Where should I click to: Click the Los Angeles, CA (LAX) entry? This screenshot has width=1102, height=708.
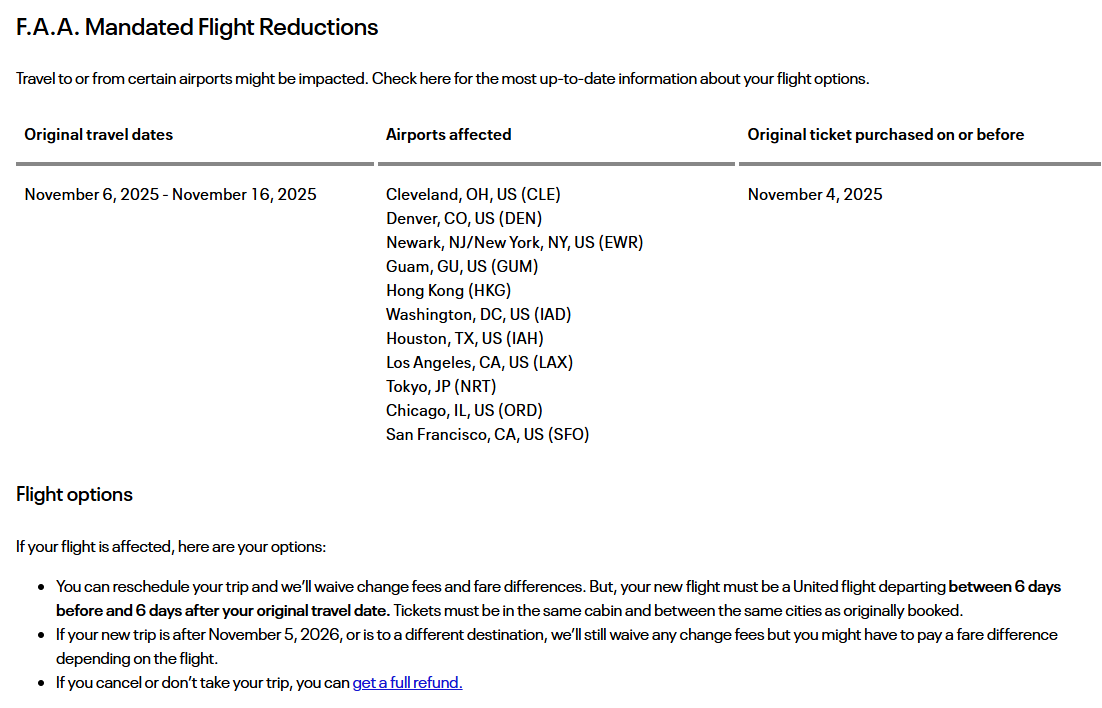point(479,363)
